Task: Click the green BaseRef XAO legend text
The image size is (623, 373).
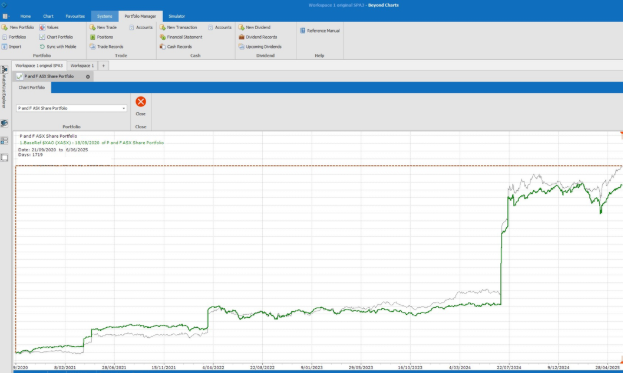Action: [92, 143]
